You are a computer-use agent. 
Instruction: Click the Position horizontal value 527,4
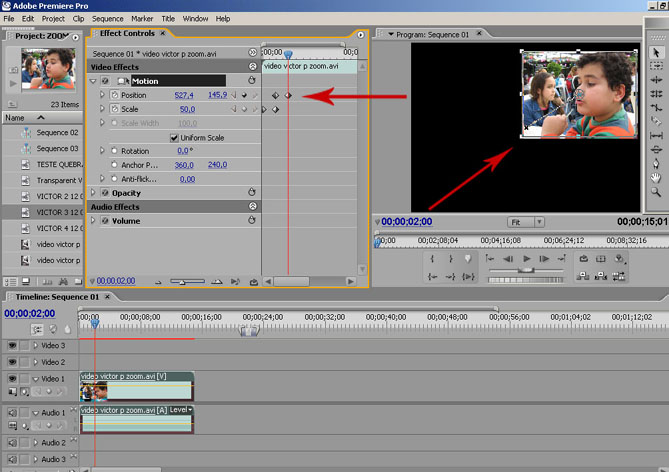pyautogui.click(x=185, y=95)
